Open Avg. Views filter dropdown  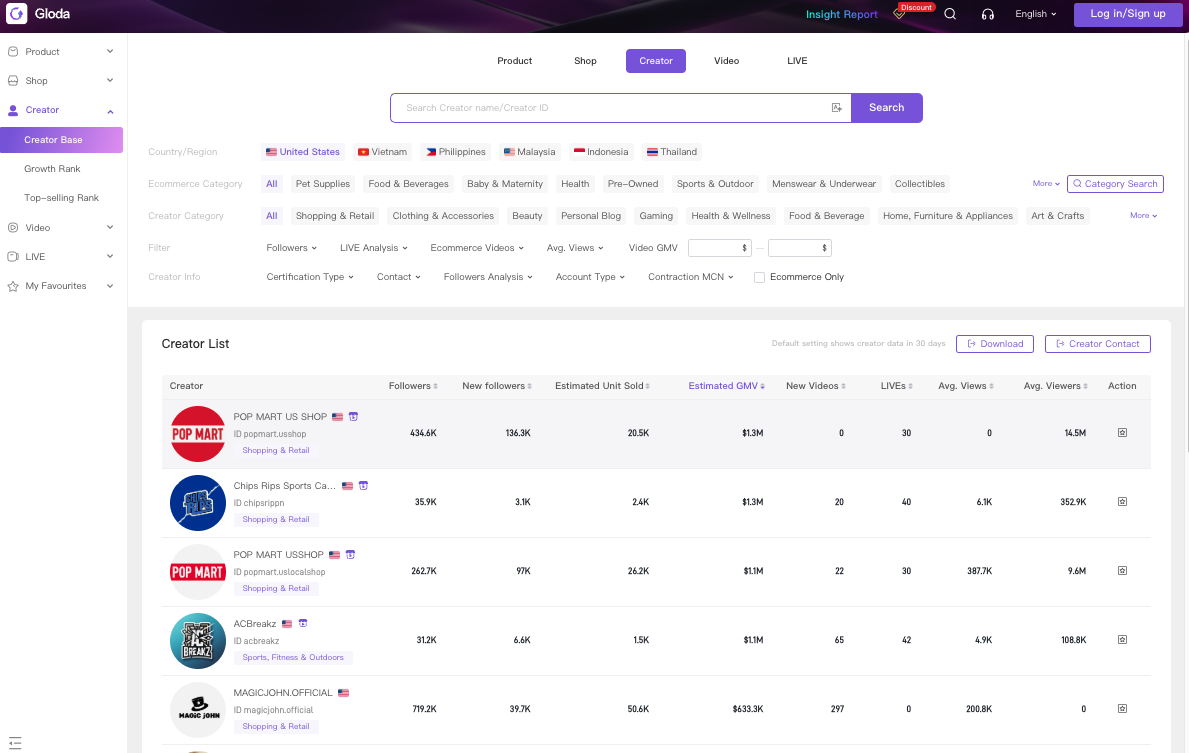[x=575, y=248]
